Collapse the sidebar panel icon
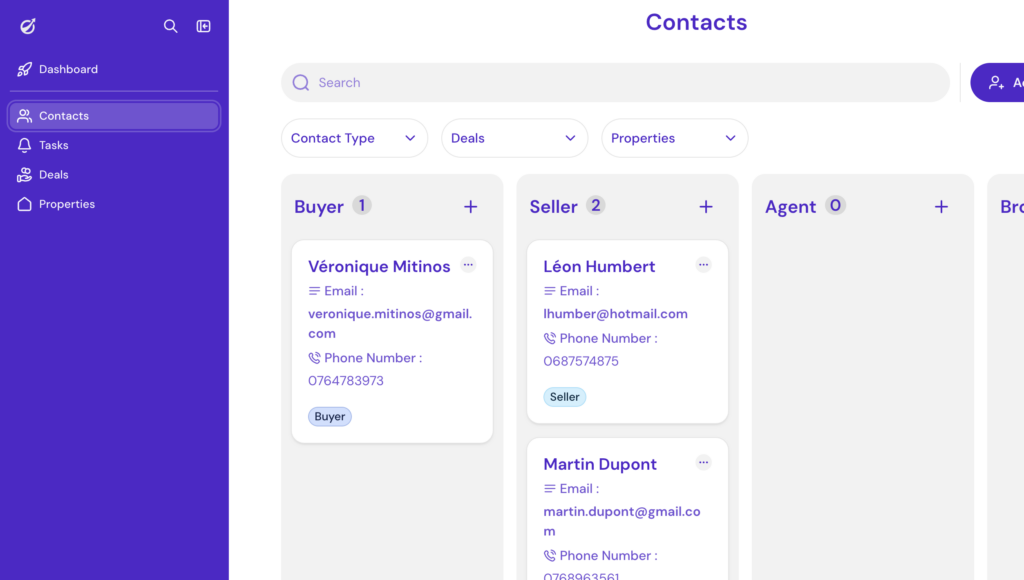The image size is (1024, 580). coord(203,26)
